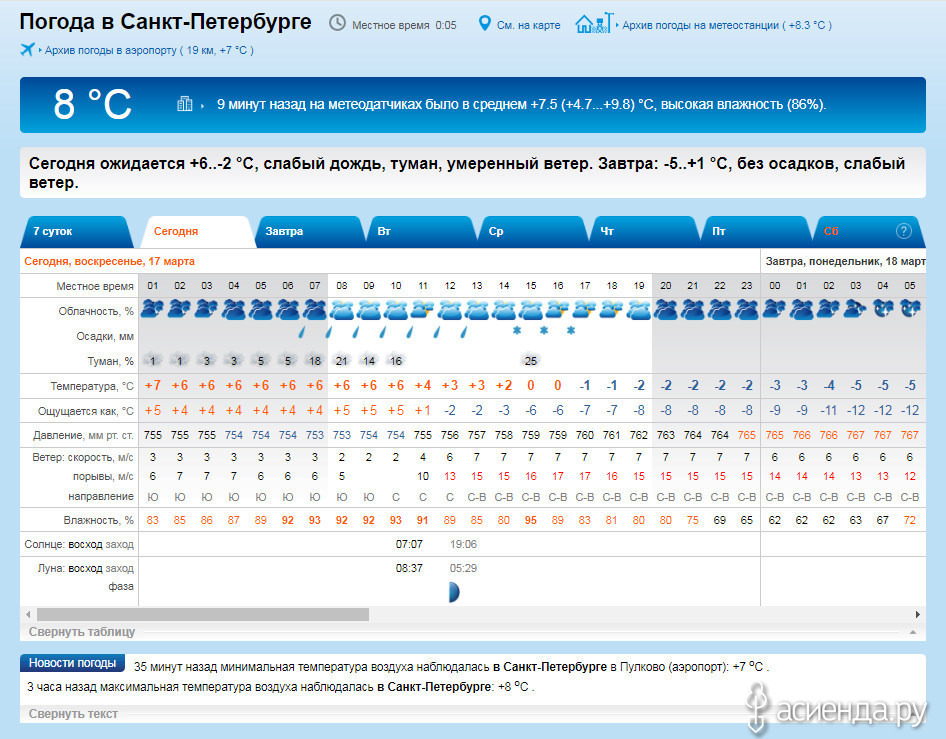The image size is (946, 739).
Task: Click the city buildings sensor icon
Action: pyautogui.click(x=185, y=104)
